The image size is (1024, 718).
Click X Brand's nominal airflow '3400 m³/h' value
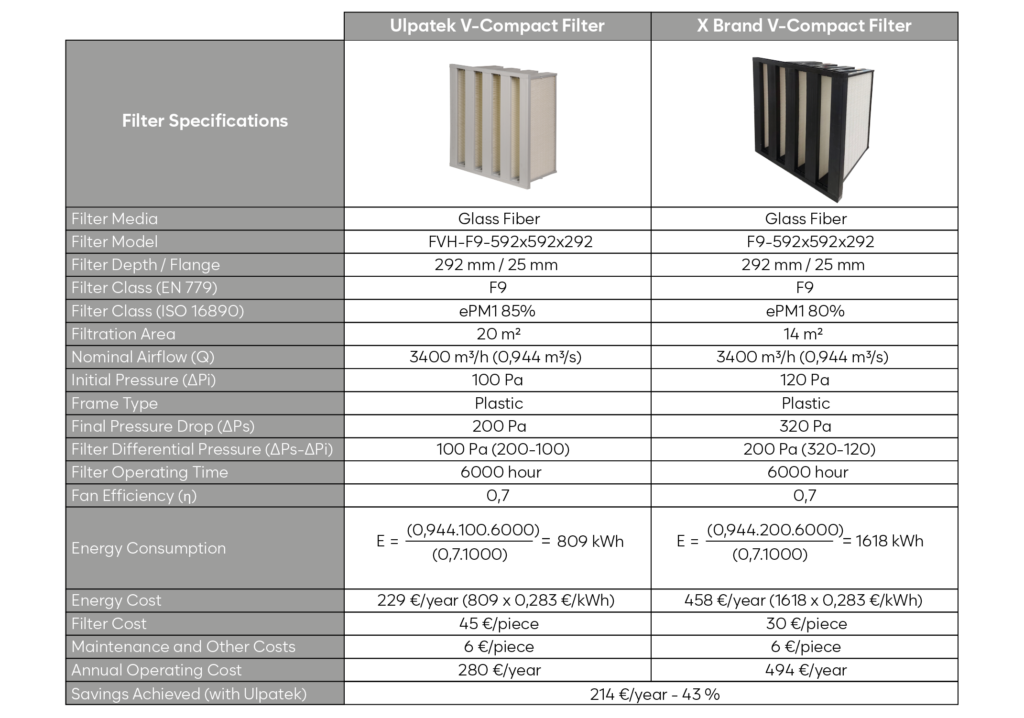(803, 357)
